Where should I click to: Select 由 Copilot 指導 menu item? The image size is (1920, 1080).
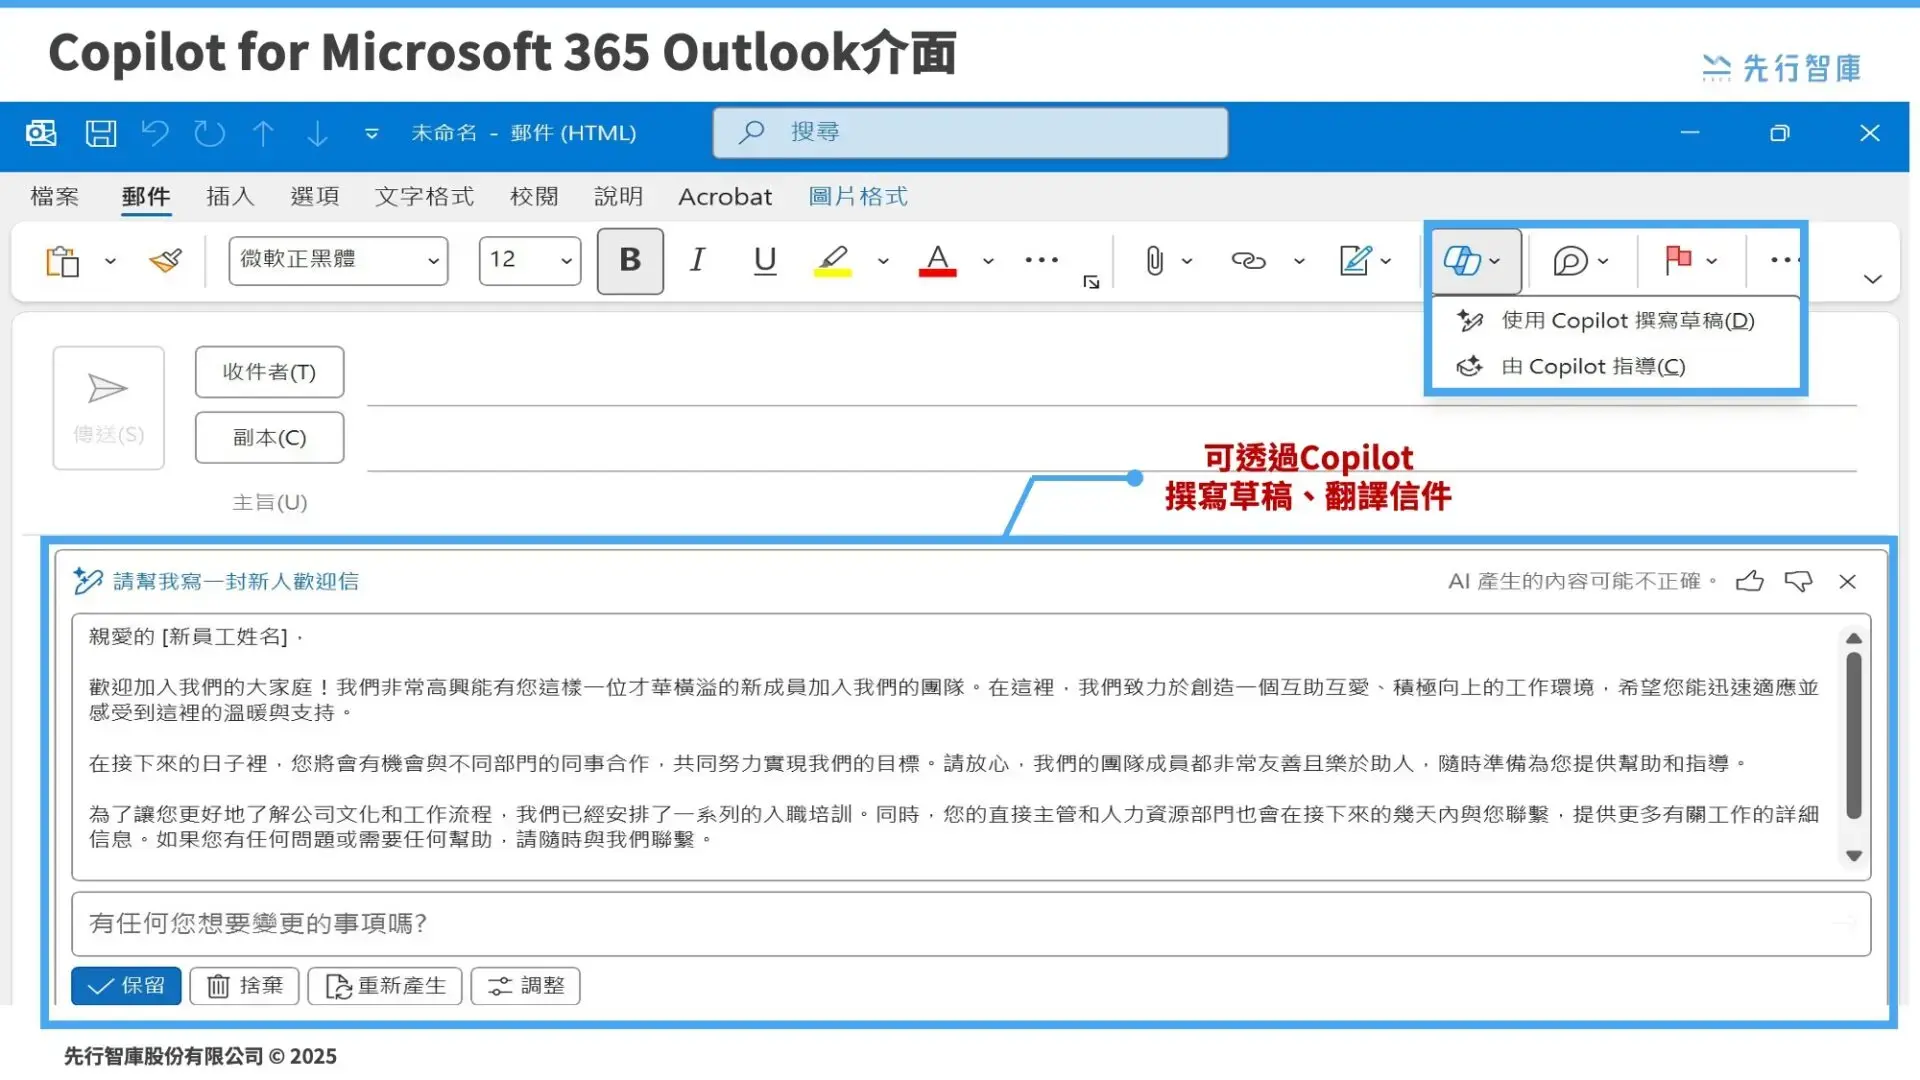click(1616, 367)
